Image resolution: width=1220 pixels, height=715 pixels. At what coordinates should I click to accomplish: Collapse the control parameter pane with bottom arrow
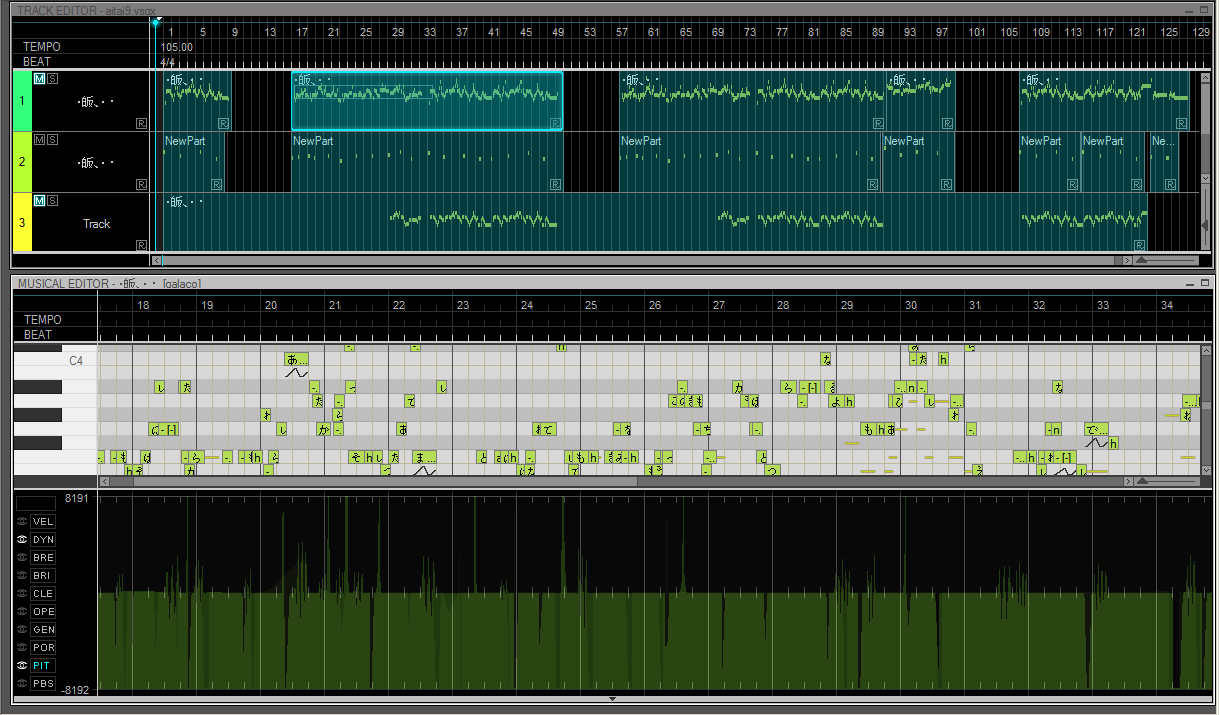[612, 699]
